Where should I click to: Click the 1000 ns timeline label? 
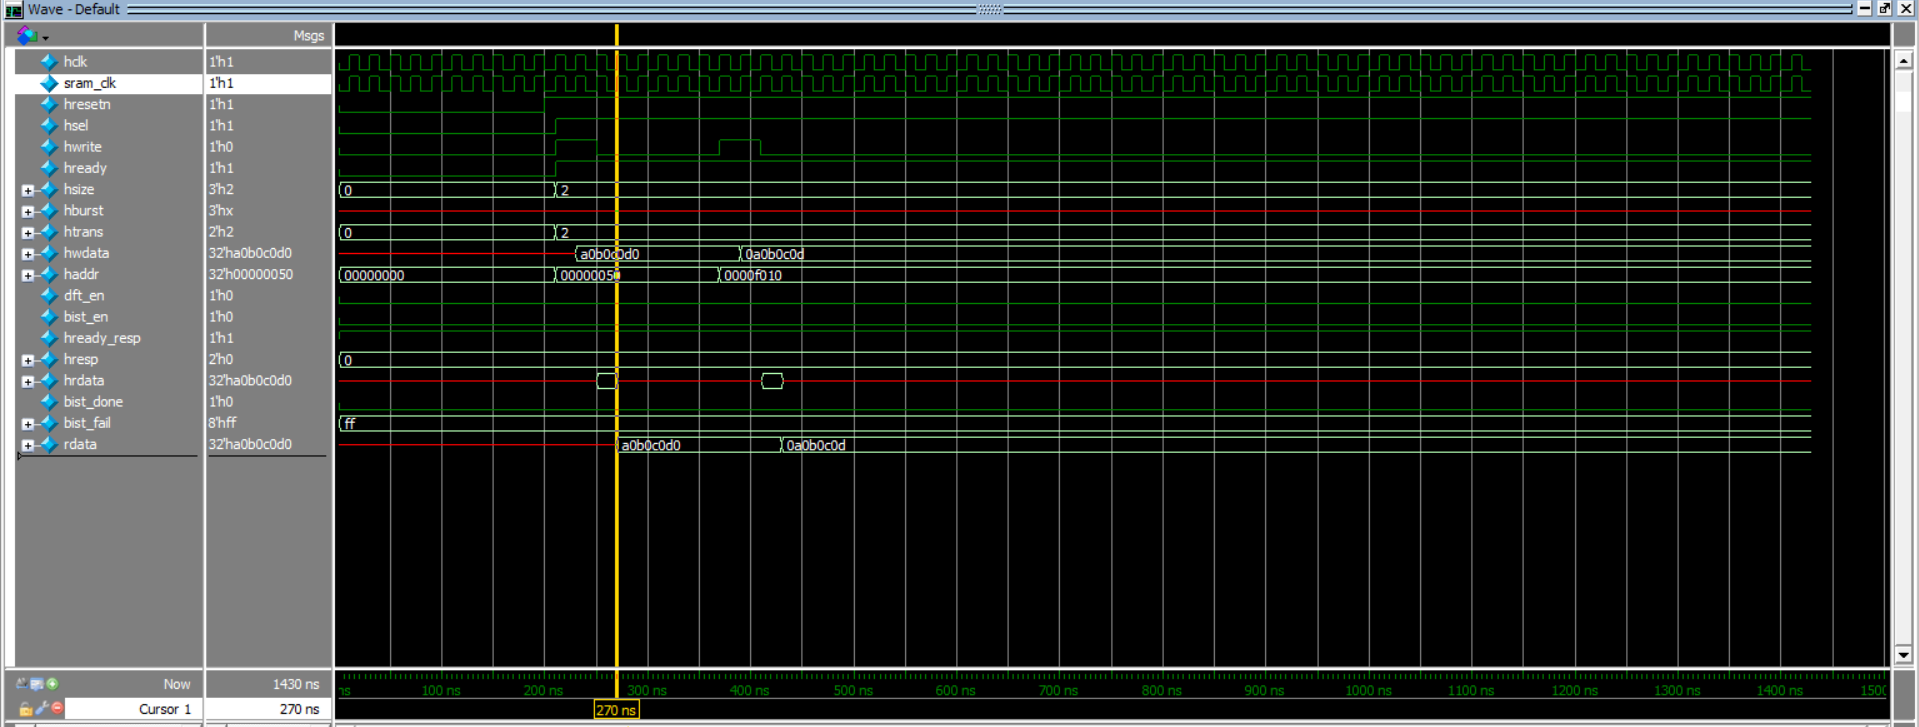coord(1368,691)
